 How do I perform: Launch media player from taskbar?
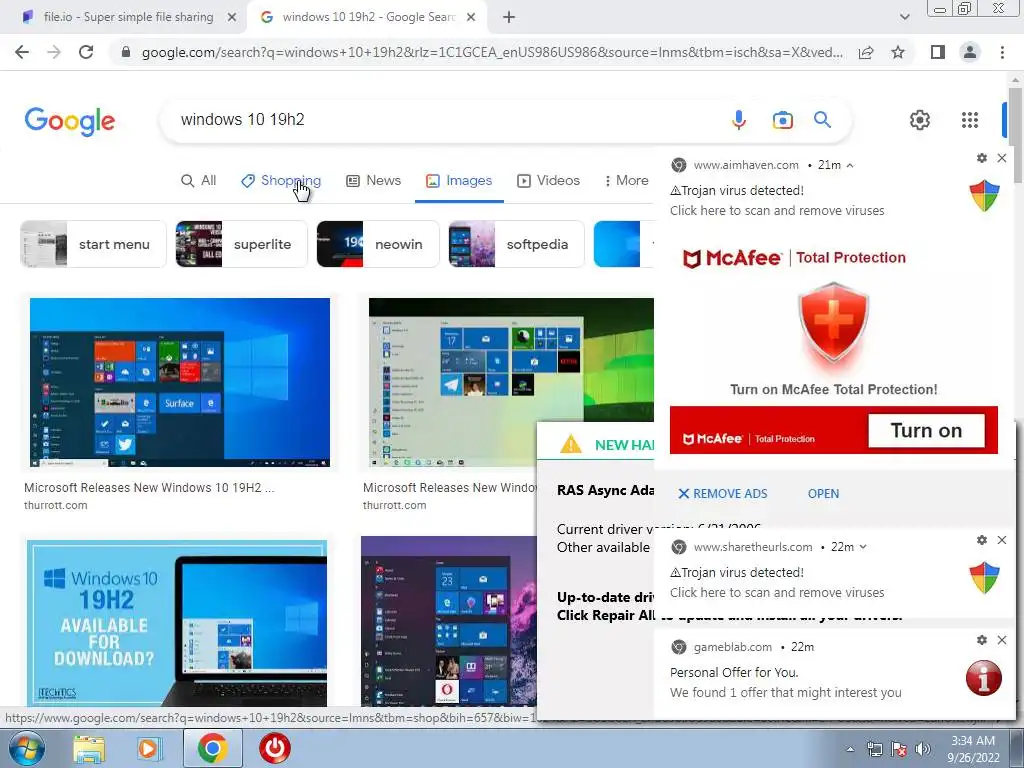point(148,748)
